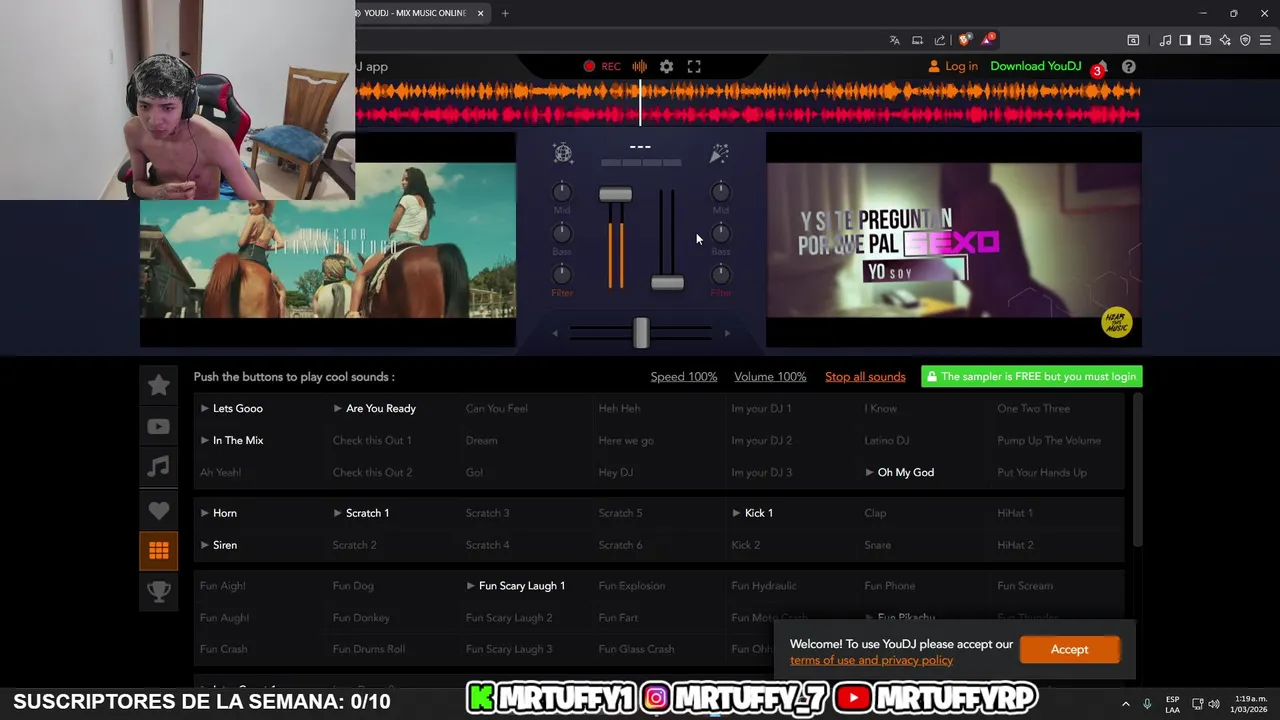
Task: Close the YouDJ browser tab
Action: 480,13
